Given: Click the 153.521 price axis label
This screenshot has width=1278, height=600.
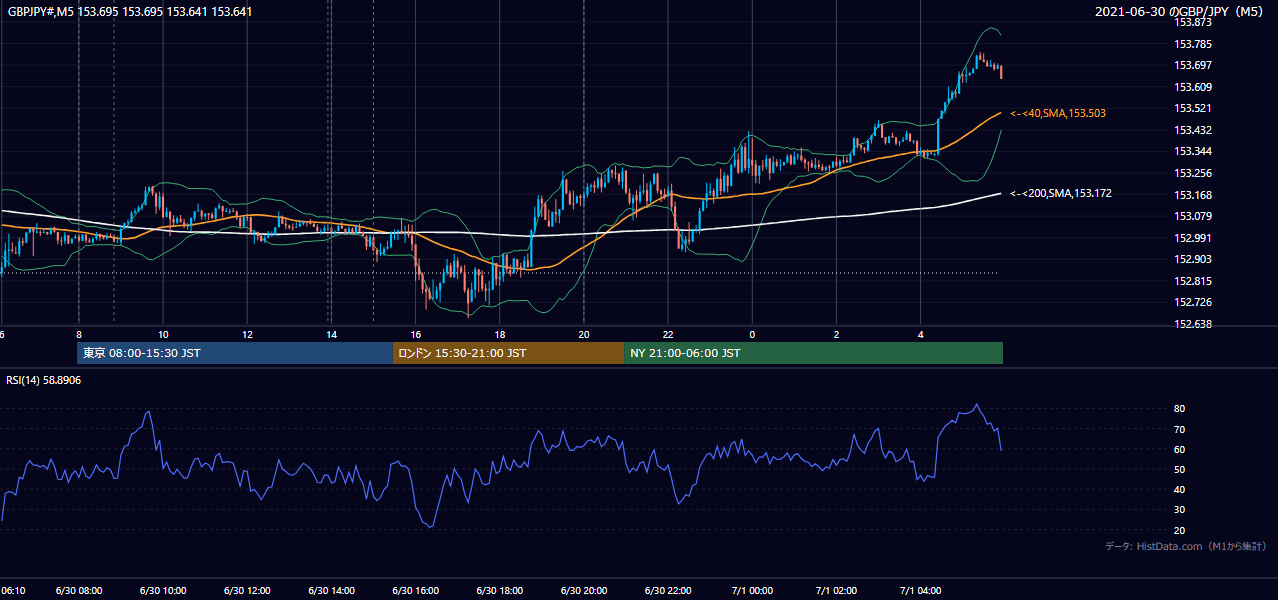Looking at the screenshot, I should click(x=1193, y=108).
